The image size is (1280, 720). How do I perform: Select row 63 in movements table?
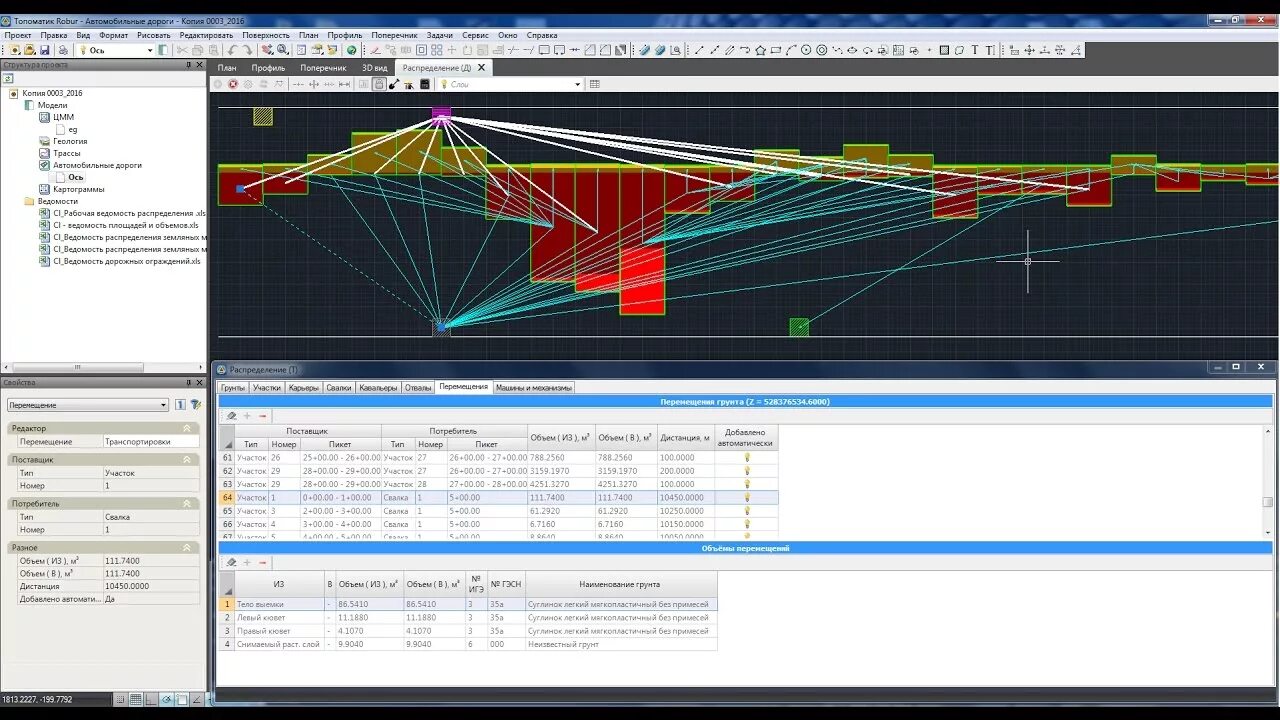pos(498,484)
